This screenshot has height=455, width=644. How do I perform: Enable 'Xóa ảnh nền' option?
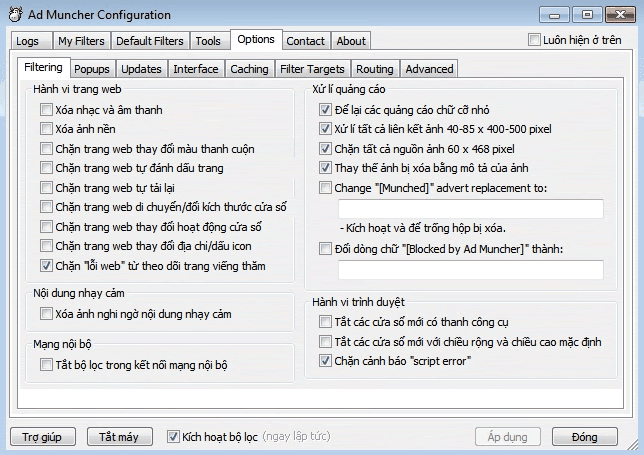[46, 129]
